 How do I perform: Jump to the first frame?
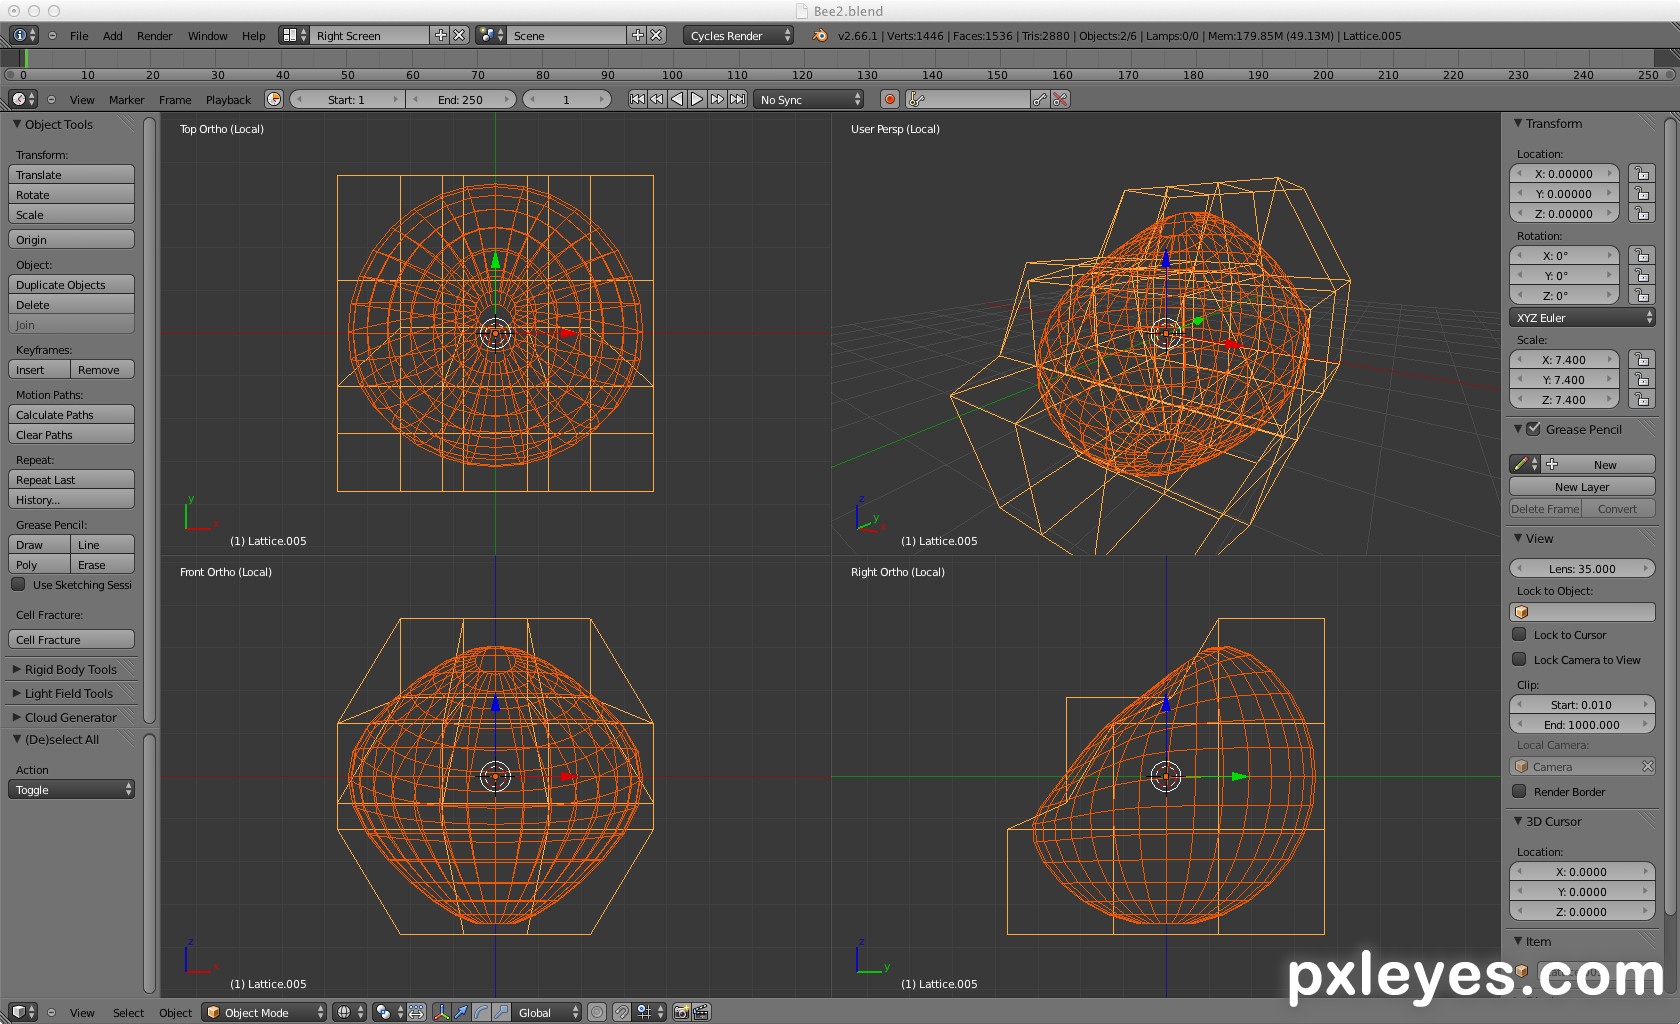pos(637,99)
